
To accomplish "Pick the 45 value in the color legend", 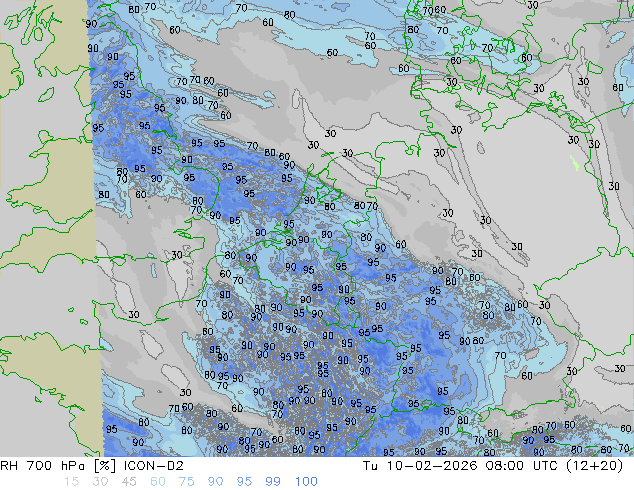I will [129, 482].
